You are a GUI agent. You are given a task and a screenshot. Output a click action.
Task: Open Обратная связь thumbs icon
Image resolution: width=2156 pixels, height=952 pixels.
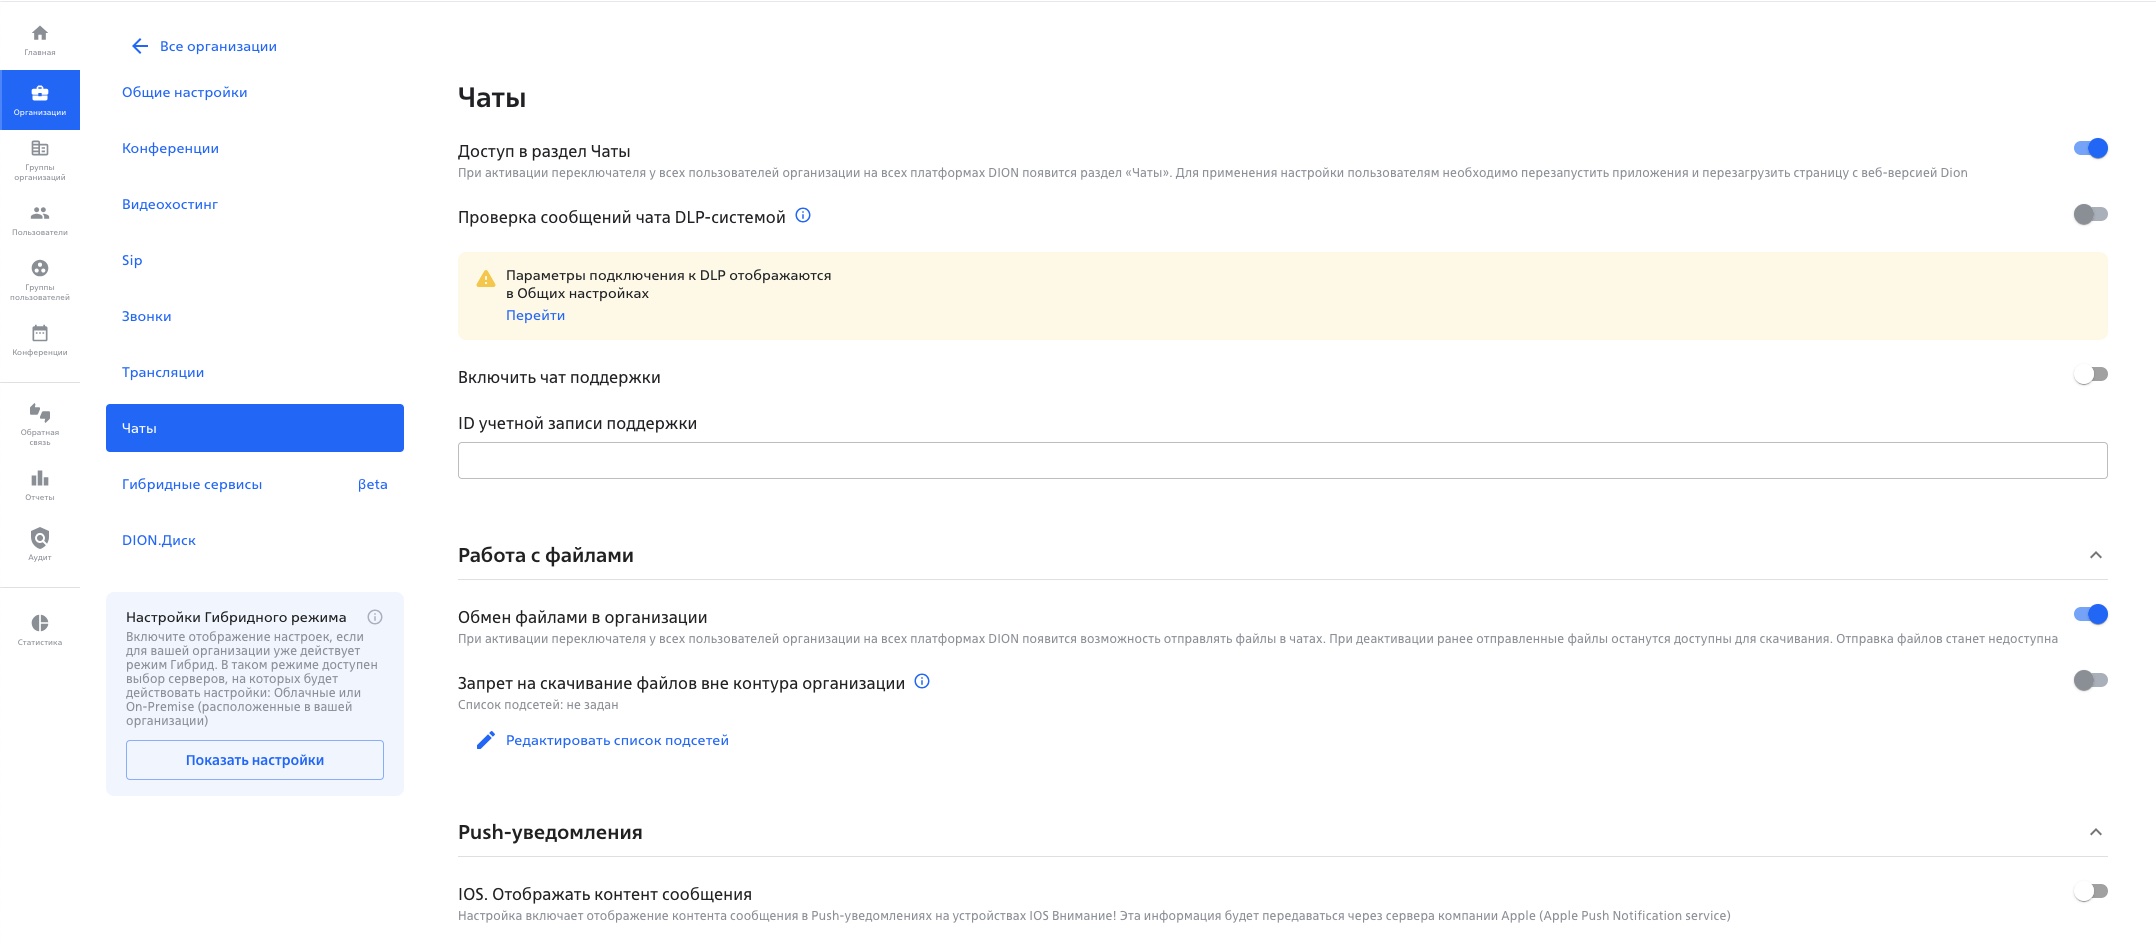coord(40,412)
